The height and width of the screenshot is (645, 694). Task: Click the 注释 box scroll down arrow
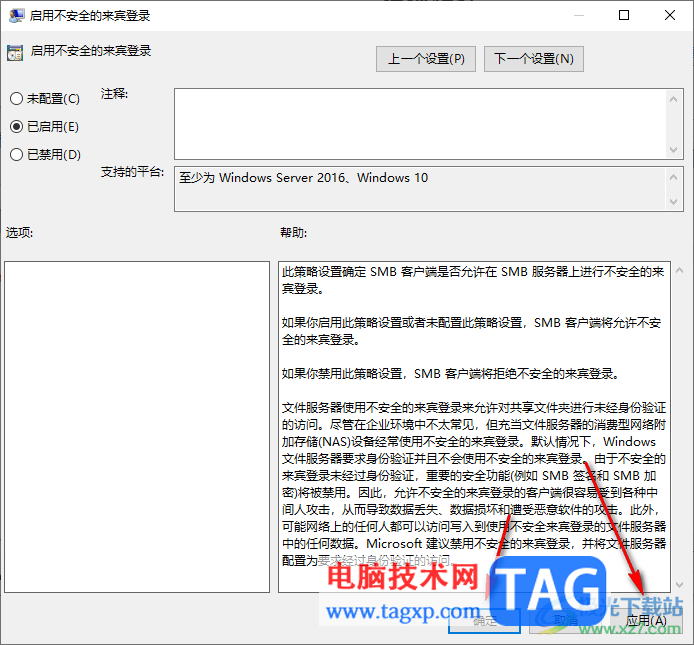(674, 150)
